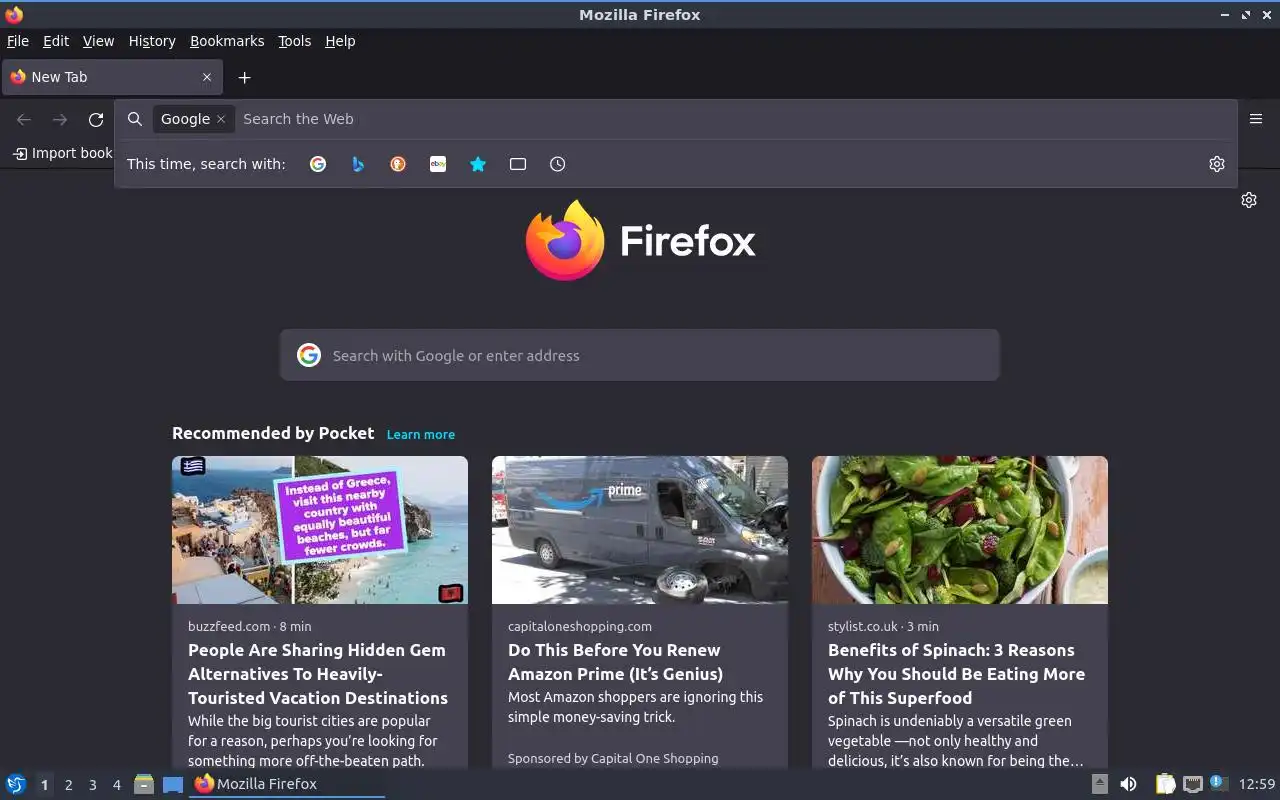Search in Bookmarks via star icon
This screenshot has width=1280, height=800.
tap(478, 164)
